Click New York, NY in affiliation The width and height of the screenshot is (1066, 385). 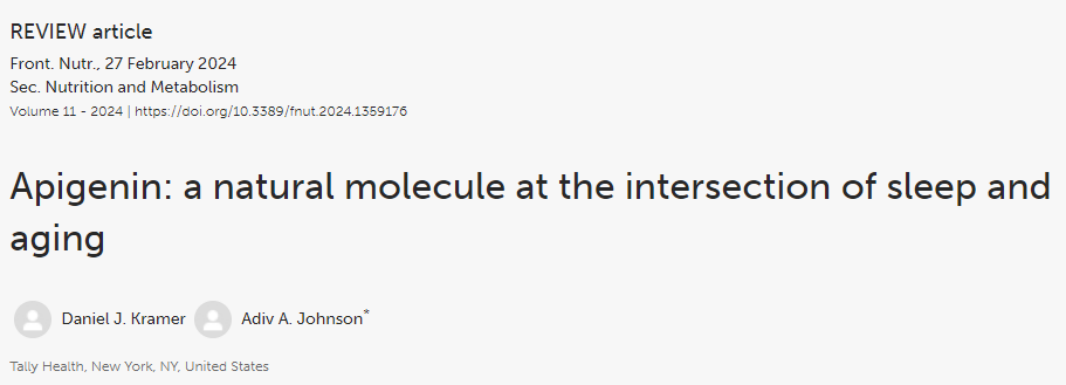135,367
